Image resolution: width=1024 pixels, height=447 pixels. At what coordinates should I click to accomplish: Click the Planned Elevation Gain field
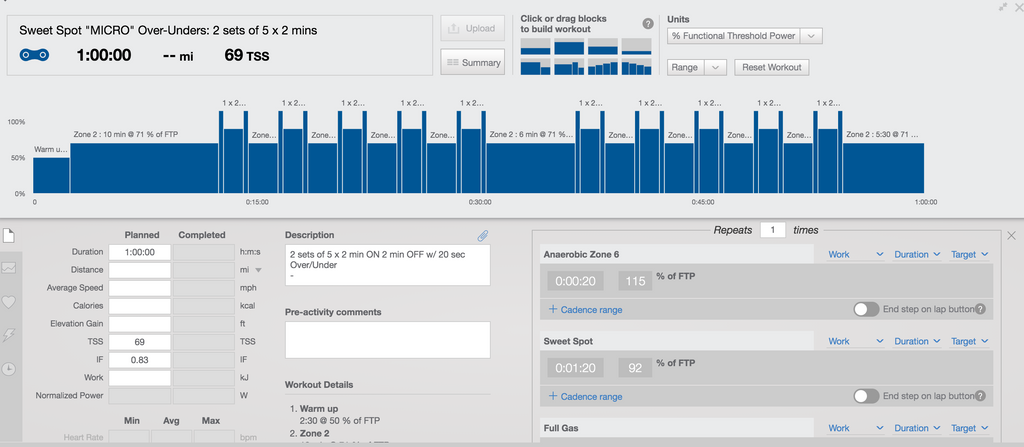140,323
